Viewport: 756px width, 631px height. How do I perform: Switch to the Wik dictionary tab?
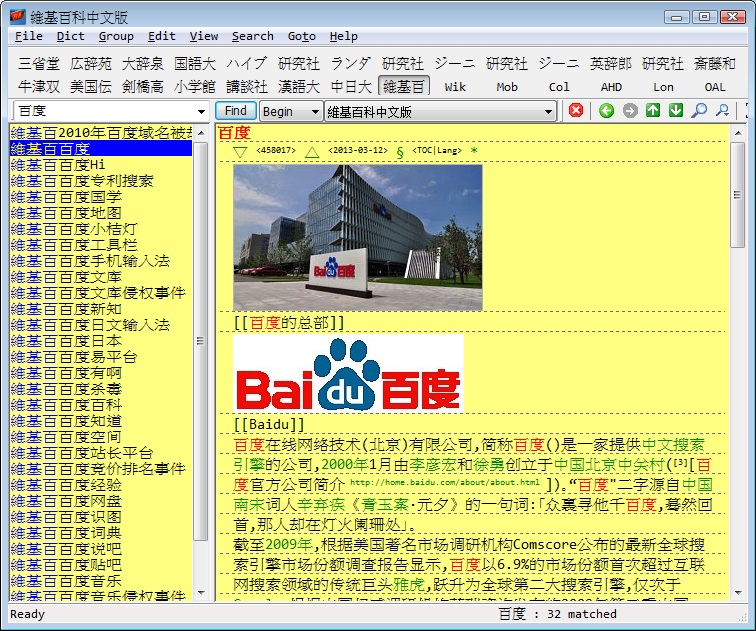pyautogui.click(x=455, y=87)
